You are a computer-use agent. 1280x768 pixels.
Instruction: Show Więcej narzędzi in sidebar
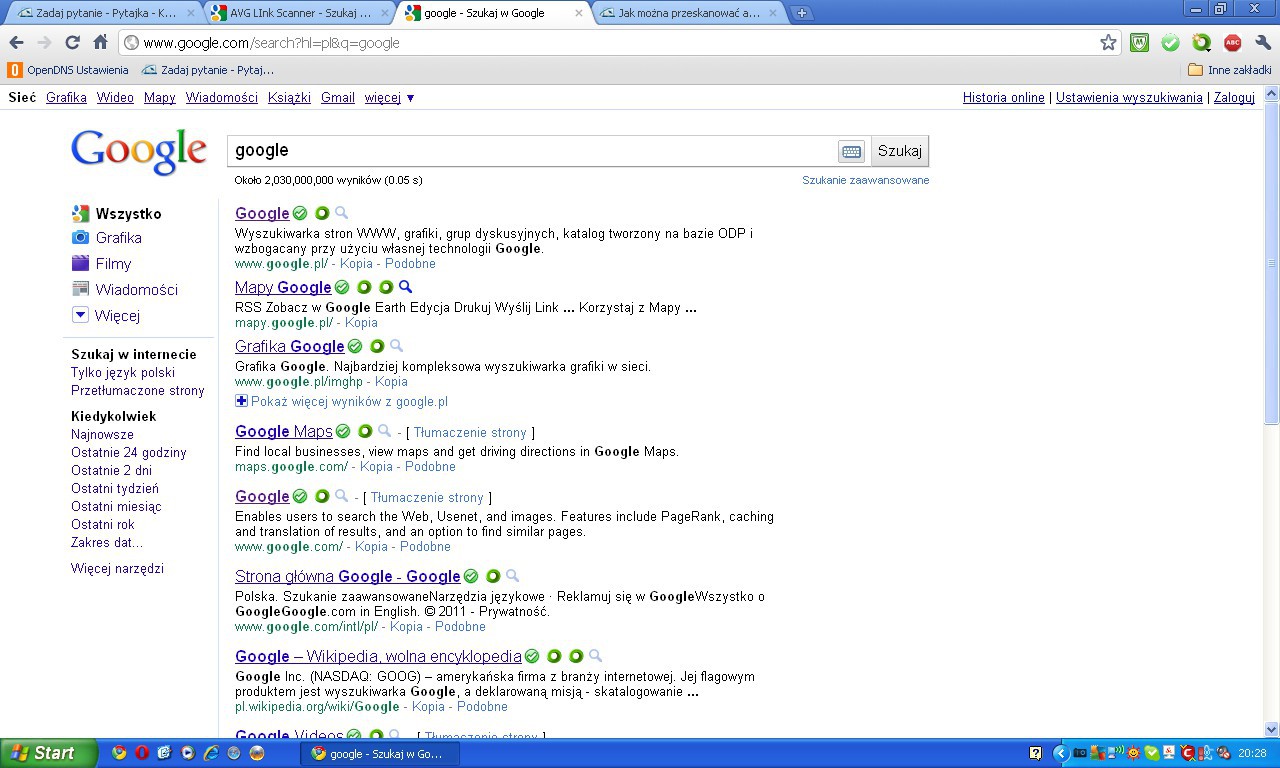click(117, 569)
